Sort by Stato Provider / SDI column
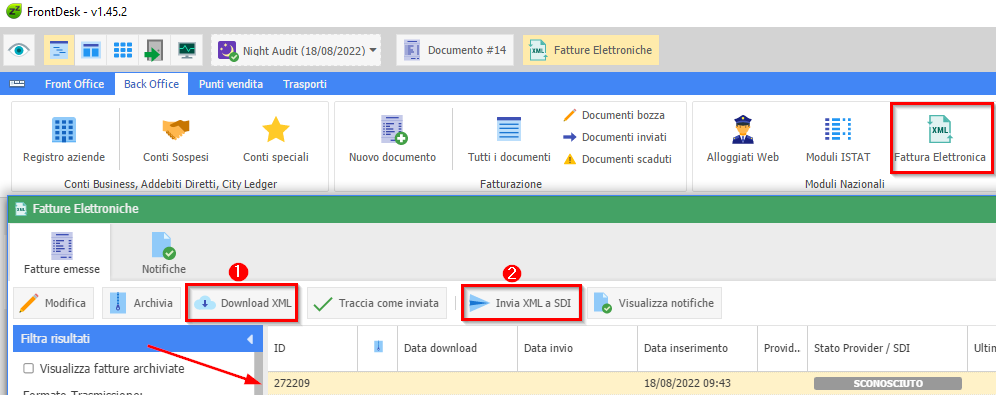996x395 pixels. coord(887,348)
